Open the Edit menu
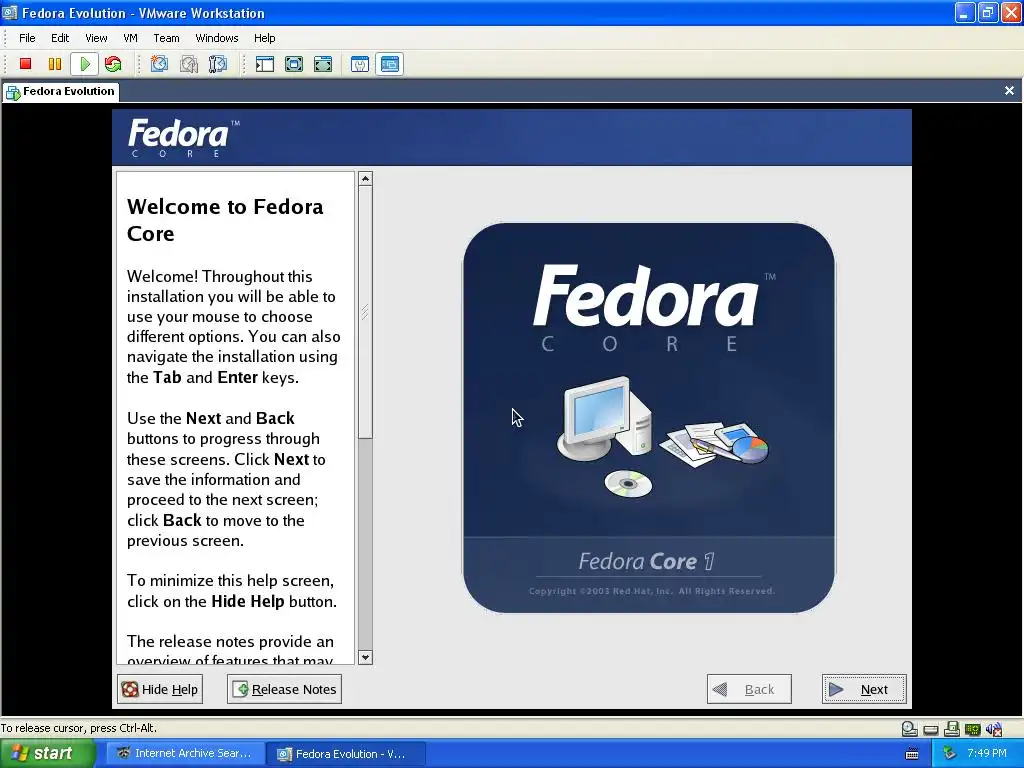Screen dimensions: 1024x768 (60, 38)
